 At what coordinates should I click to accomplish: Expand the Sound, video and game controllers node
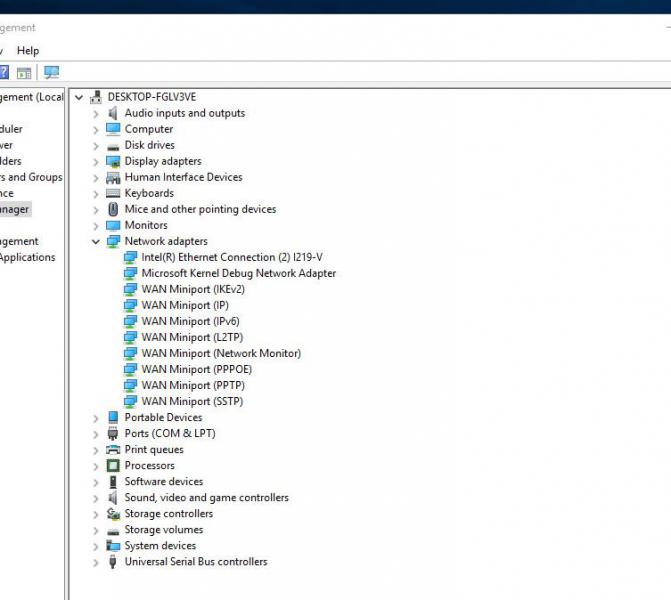point(96,497)
